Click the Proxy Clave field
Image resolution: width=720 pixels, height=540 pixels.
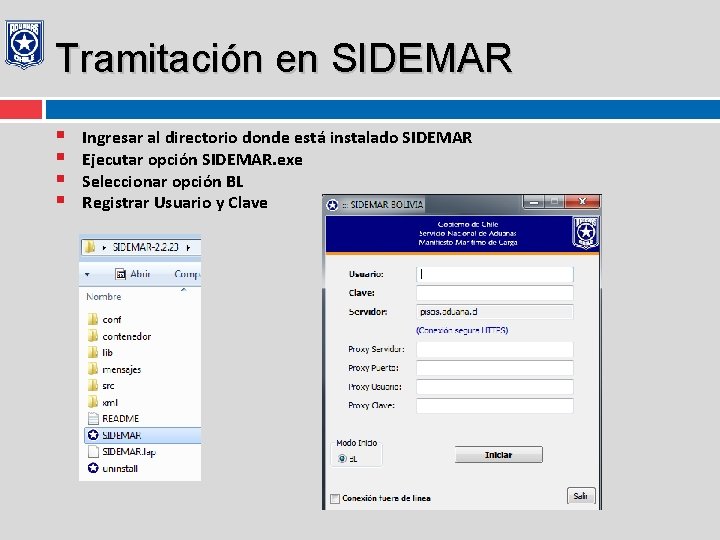tap(495, 405)
